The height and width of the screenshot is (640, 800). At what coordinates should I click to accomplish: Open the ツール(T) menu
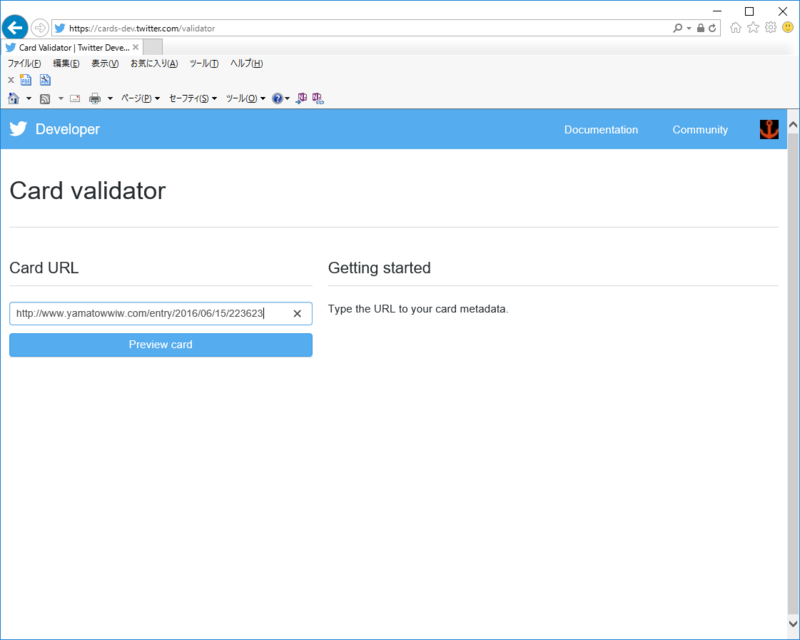point(204,63)
